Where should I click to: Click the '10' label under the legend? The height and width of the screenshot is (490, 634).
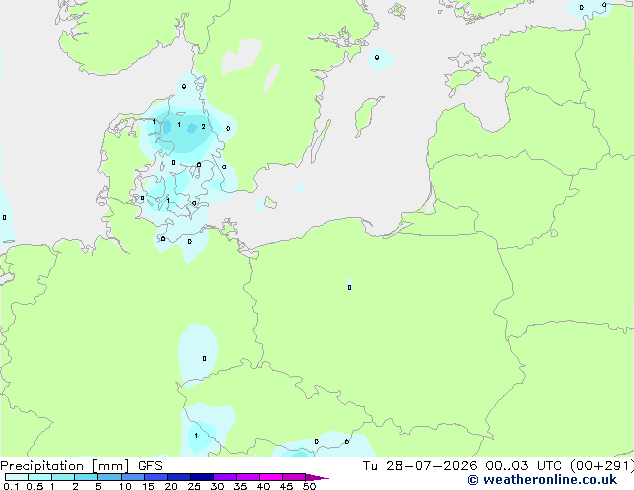[x=125, y=486]
